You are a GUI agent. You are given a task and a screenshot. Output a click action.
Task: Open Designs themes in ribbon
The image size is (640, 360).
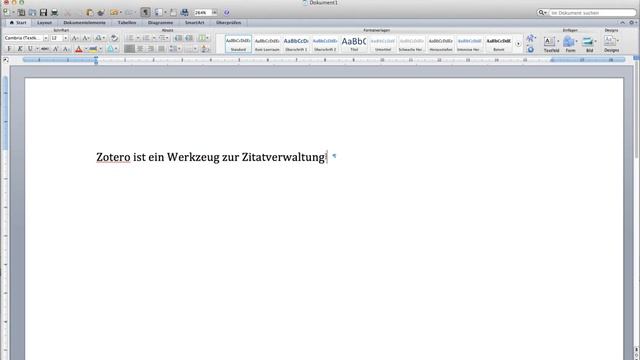coord(611,44)
